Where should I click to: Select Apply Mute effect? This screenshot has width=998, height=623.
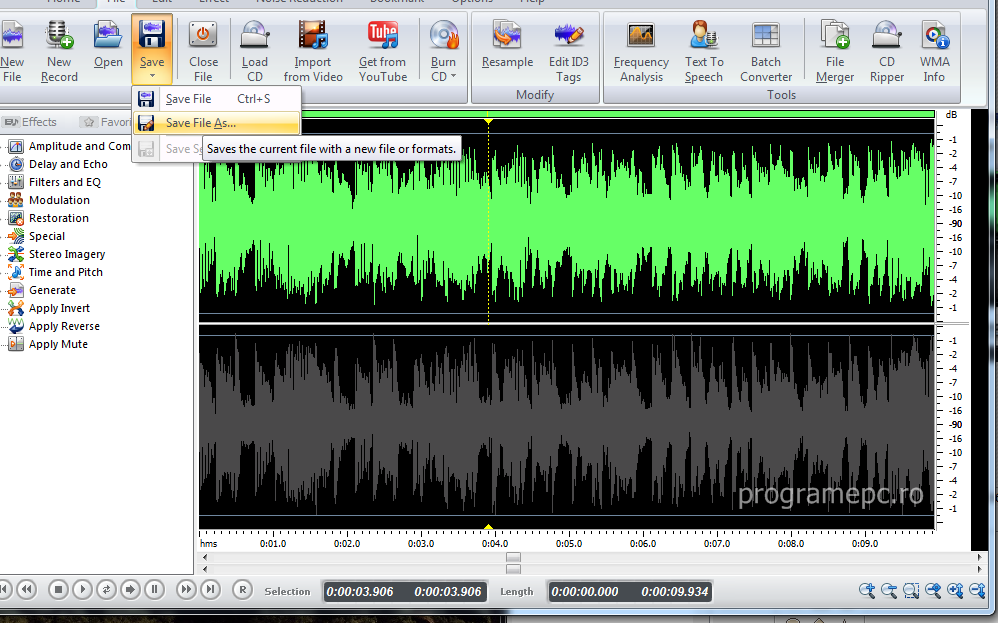(48, 344)
